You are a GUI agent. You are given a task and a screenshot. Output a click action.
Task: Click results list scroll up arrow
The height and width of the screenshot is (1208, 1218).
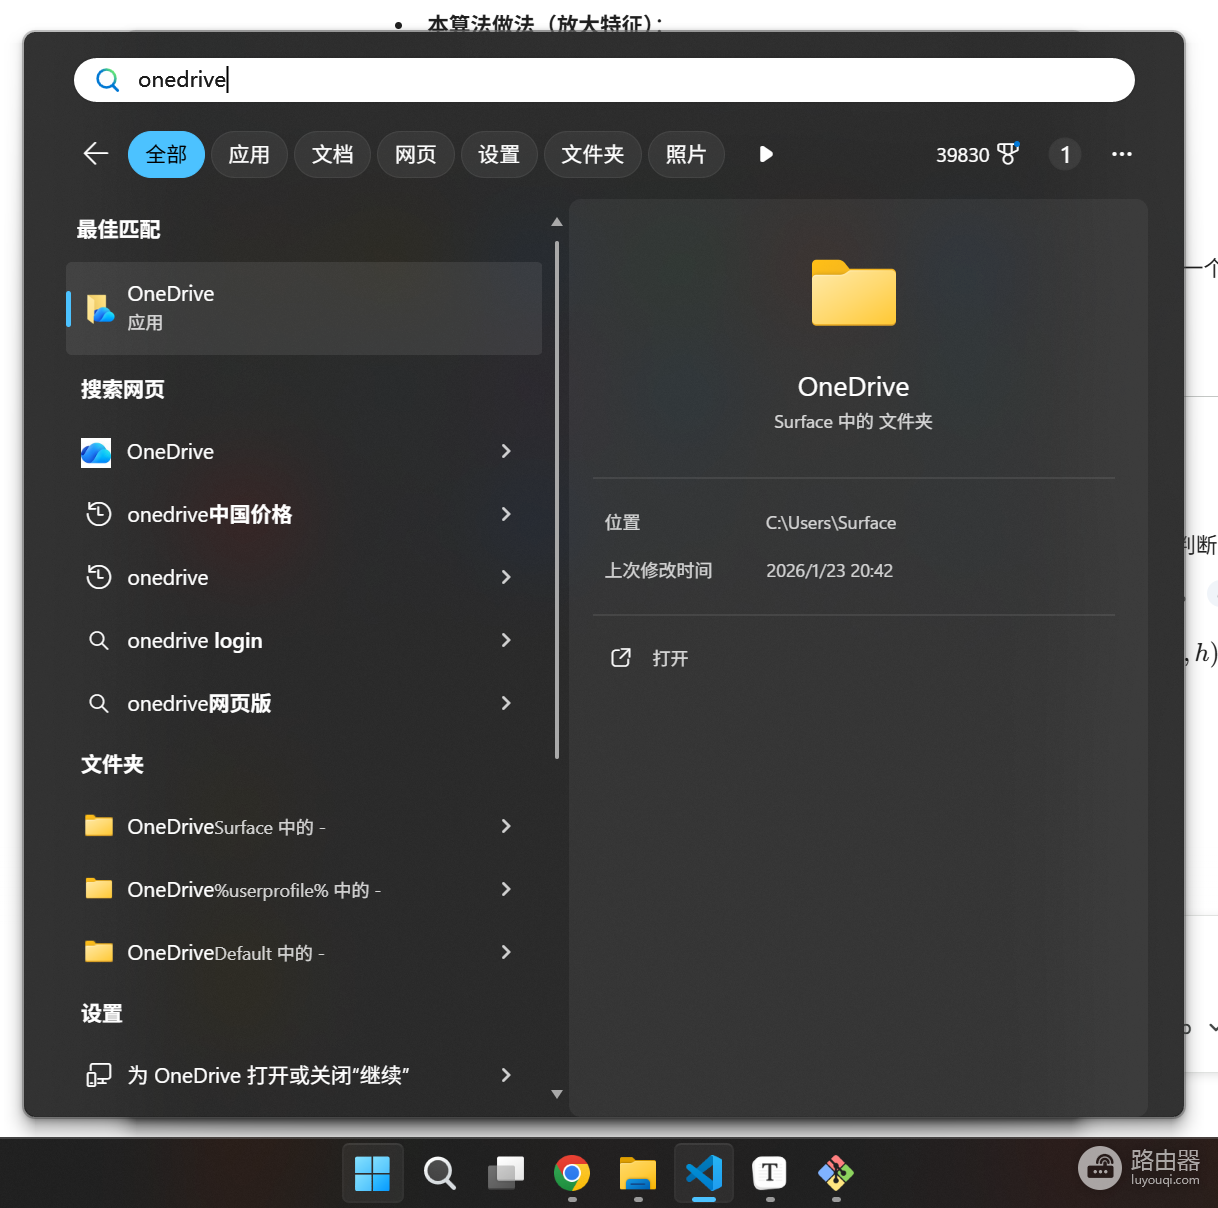point(557,222)
